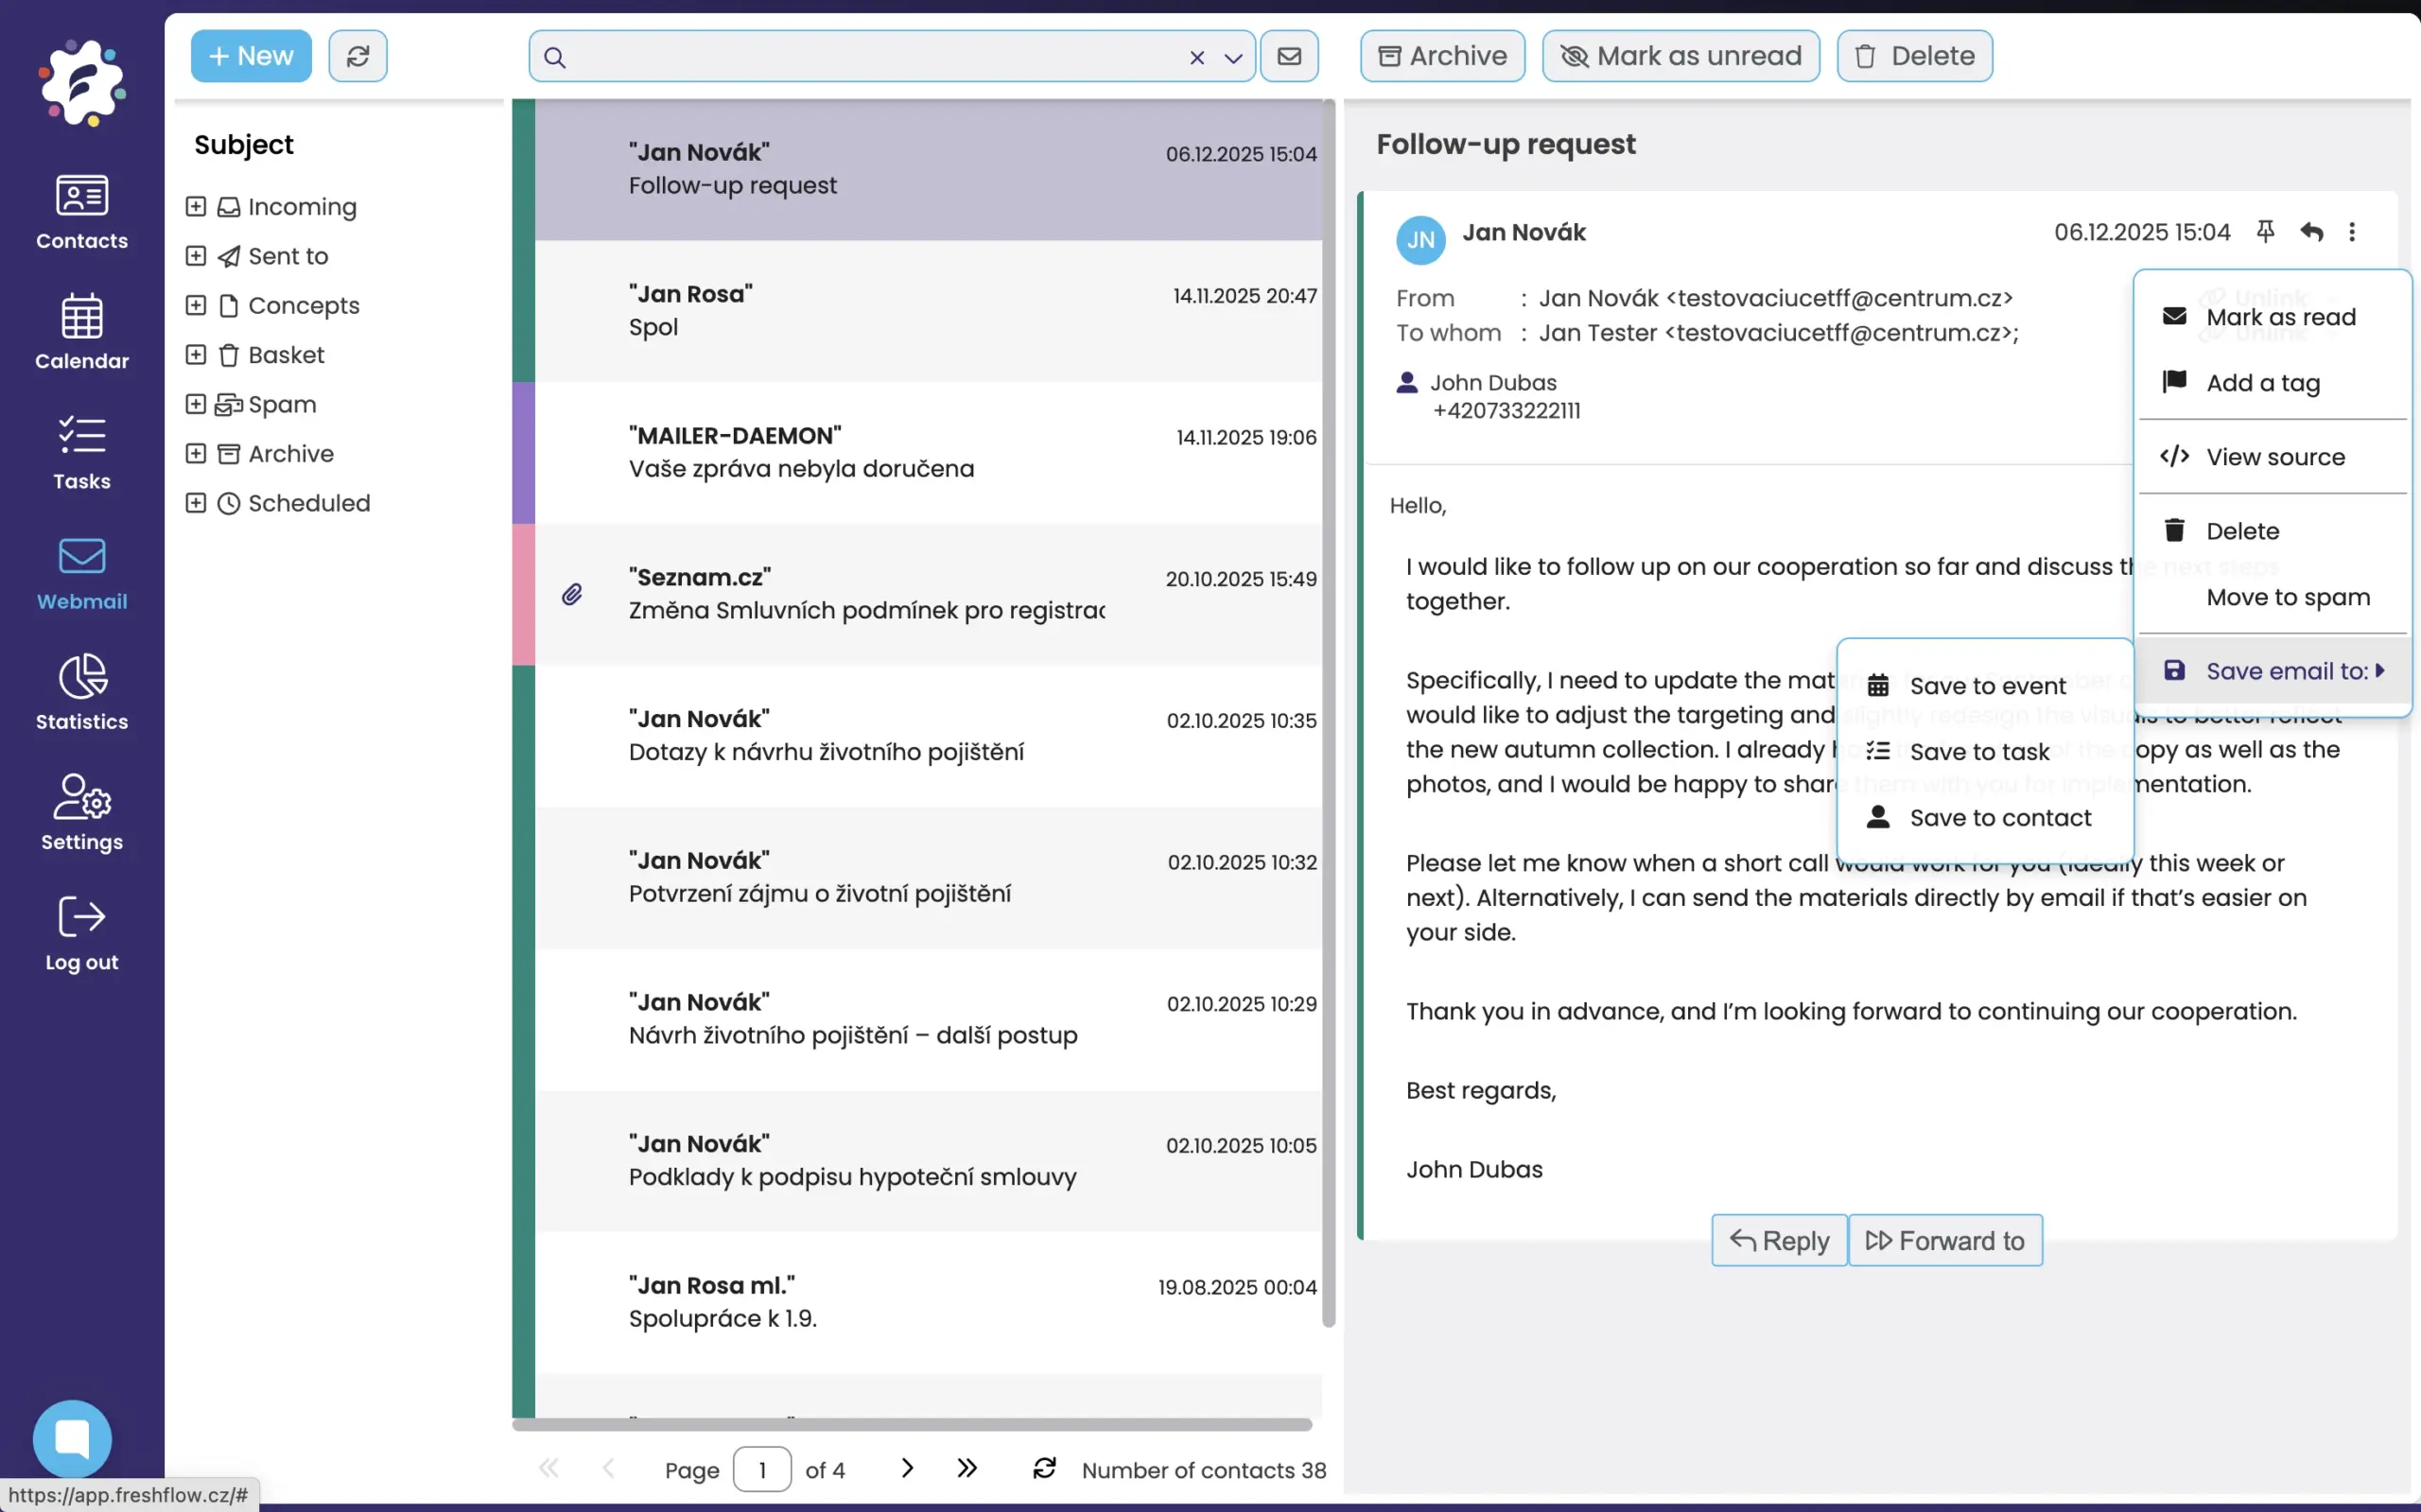2421x1512 pixels.
Task: Open Statistics from the left sidebar
Action: pos(82,692)
